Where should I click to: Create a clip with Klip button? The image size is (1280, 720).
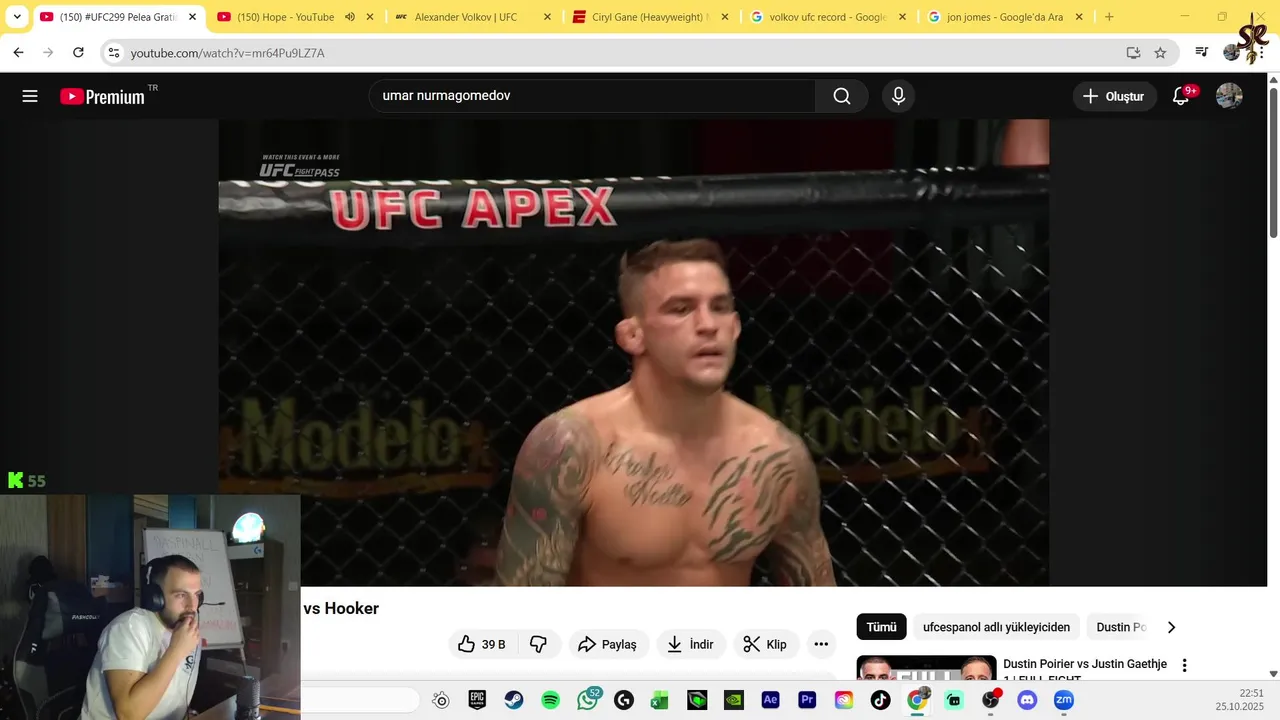tap(765, 644)
